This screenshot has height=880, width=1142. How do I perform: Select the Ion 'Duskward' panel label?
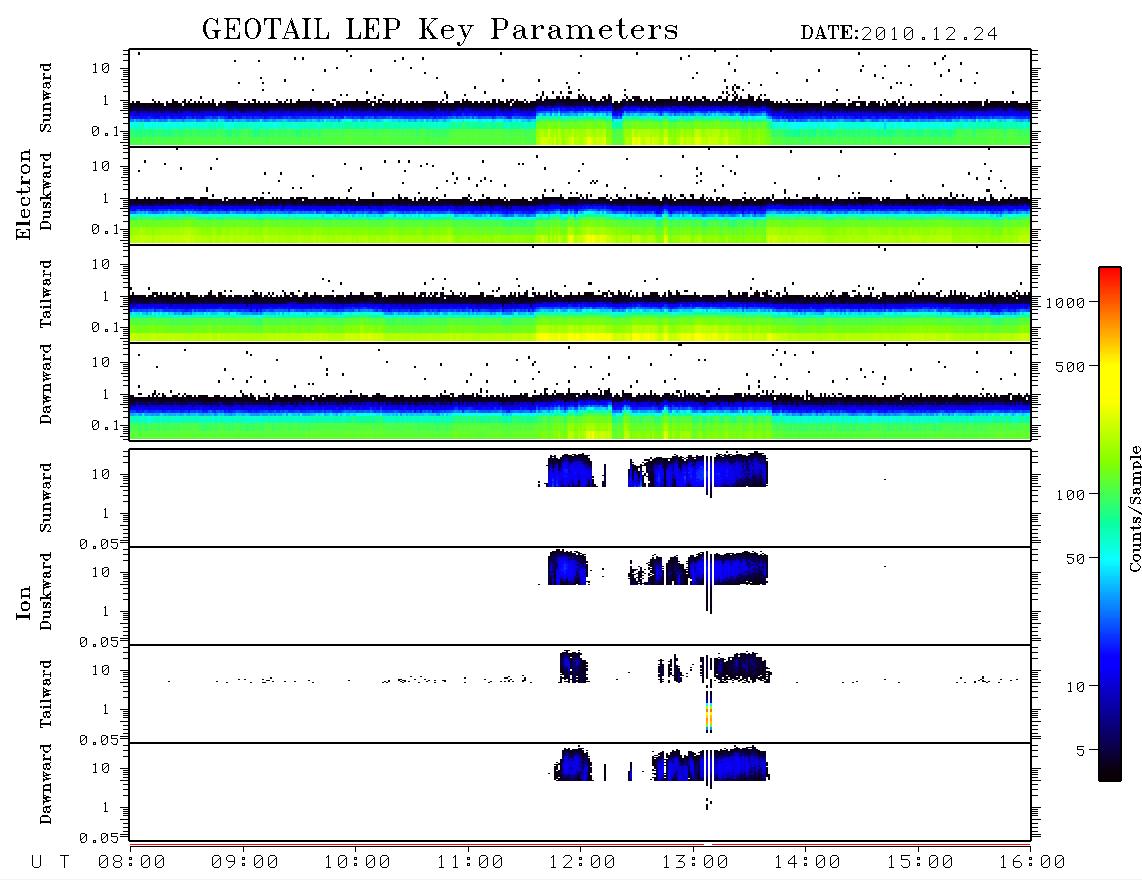pyautogui.click(x=46, y=591)
